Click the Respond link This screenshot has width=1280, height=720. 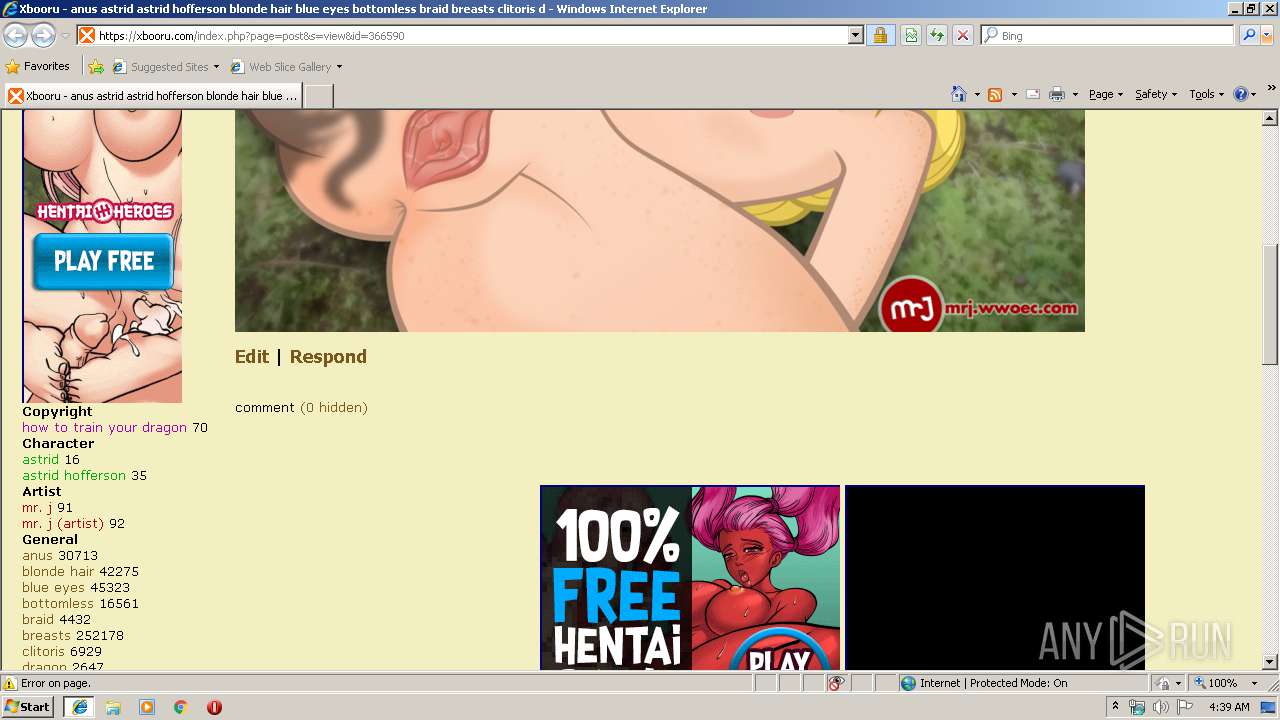[328, 357]
